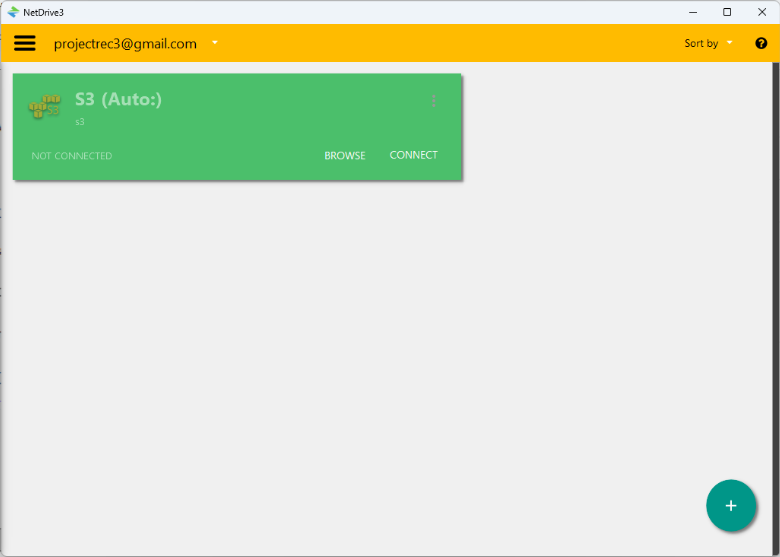Click the NOT CONNECTED status label
The height and width of the screenshot is (557, 780).
(72, 156)
